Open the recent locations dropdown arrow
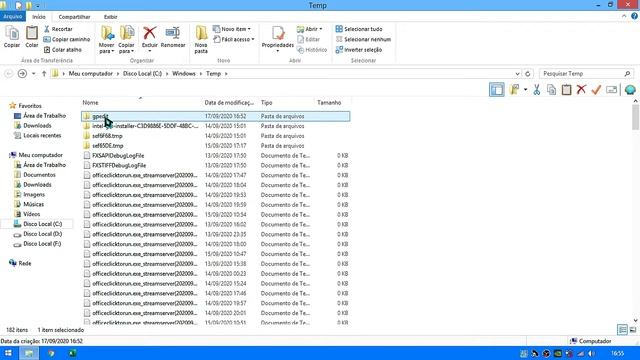The height and width of the screenshot is (360, 640). pyautogui.click(x=33, y=73)
